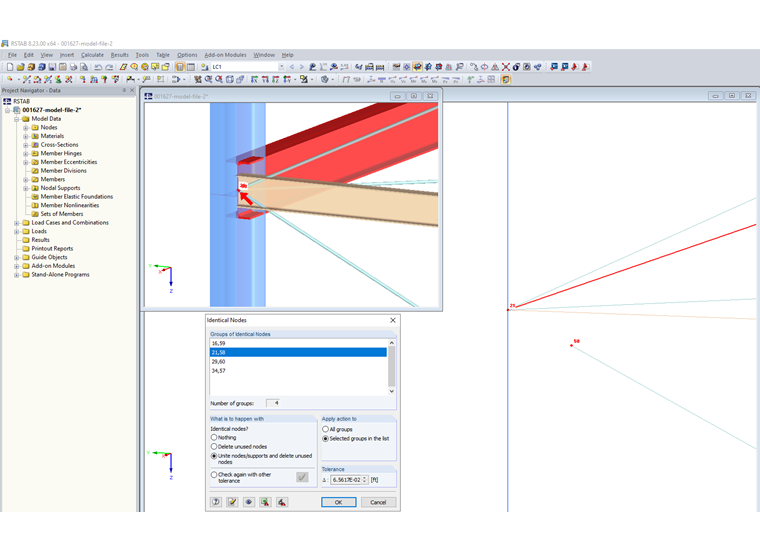Toggle the Project Navigator display icon
760x550 pixels.
click(180, 67)
